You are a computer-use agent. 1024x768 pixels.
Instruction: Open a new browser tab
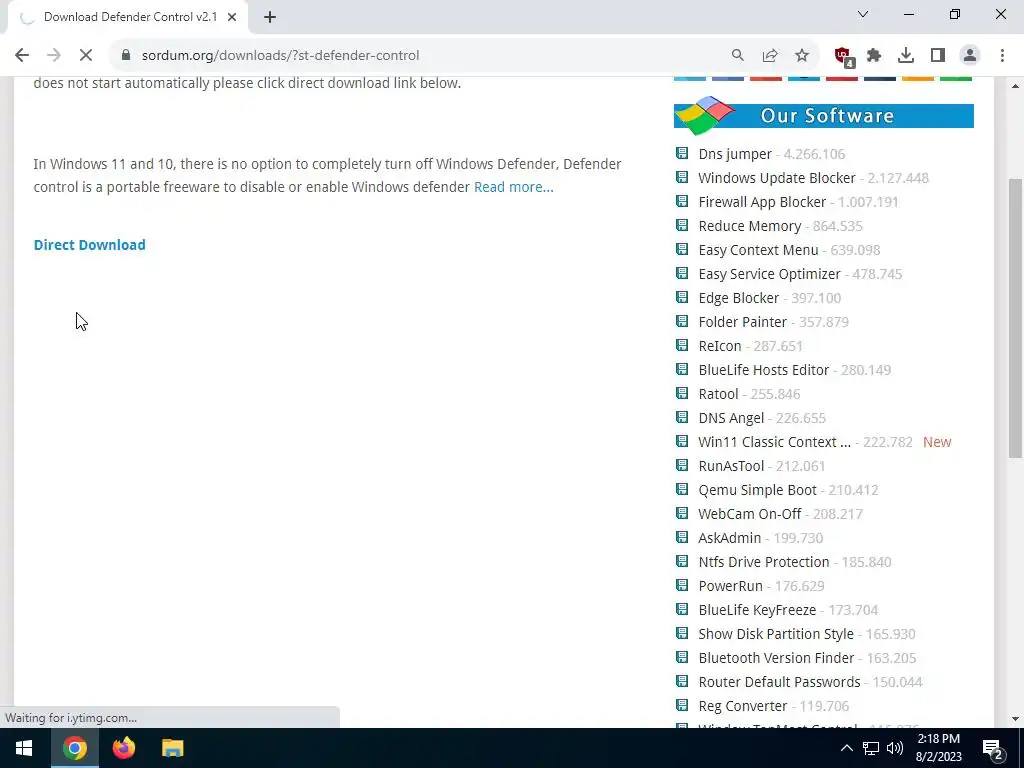tap(270, 17)
